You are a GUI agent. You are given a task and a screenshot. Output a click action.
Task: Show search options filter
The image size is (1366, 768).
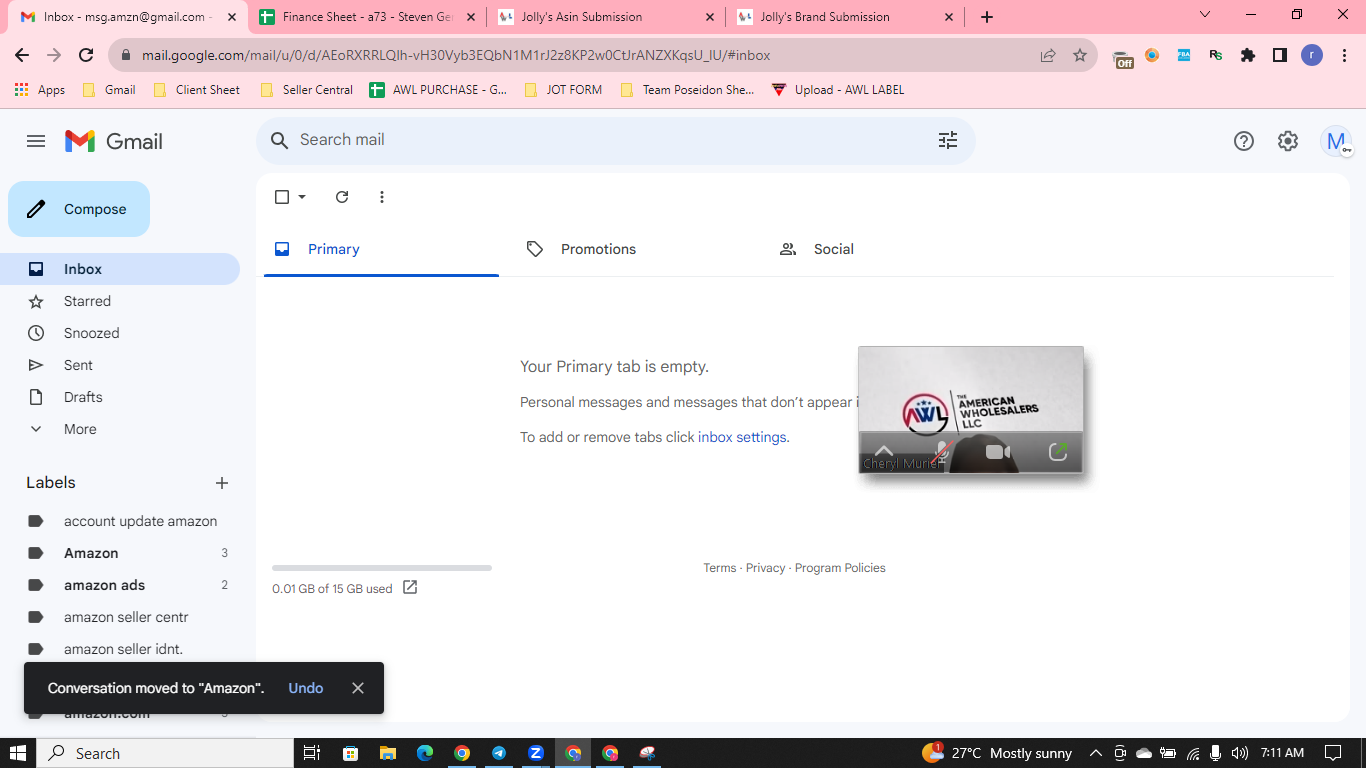tap(948, 140)
